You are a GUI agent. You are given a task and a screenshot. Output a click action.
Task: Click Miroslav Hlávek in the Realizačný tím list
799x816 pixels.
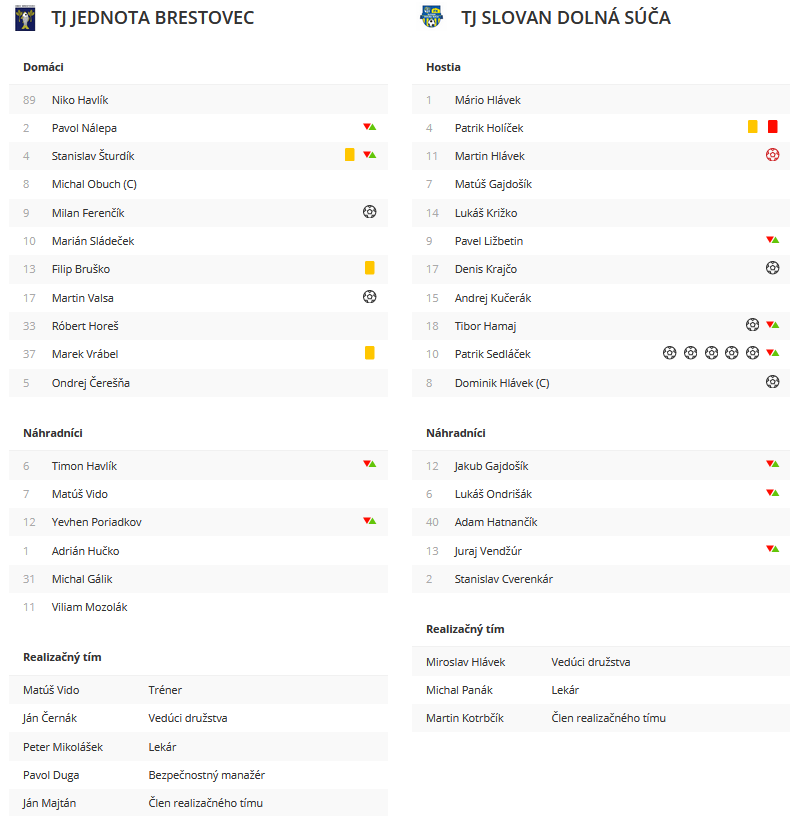pyautogui.click(x=465, y=662)
